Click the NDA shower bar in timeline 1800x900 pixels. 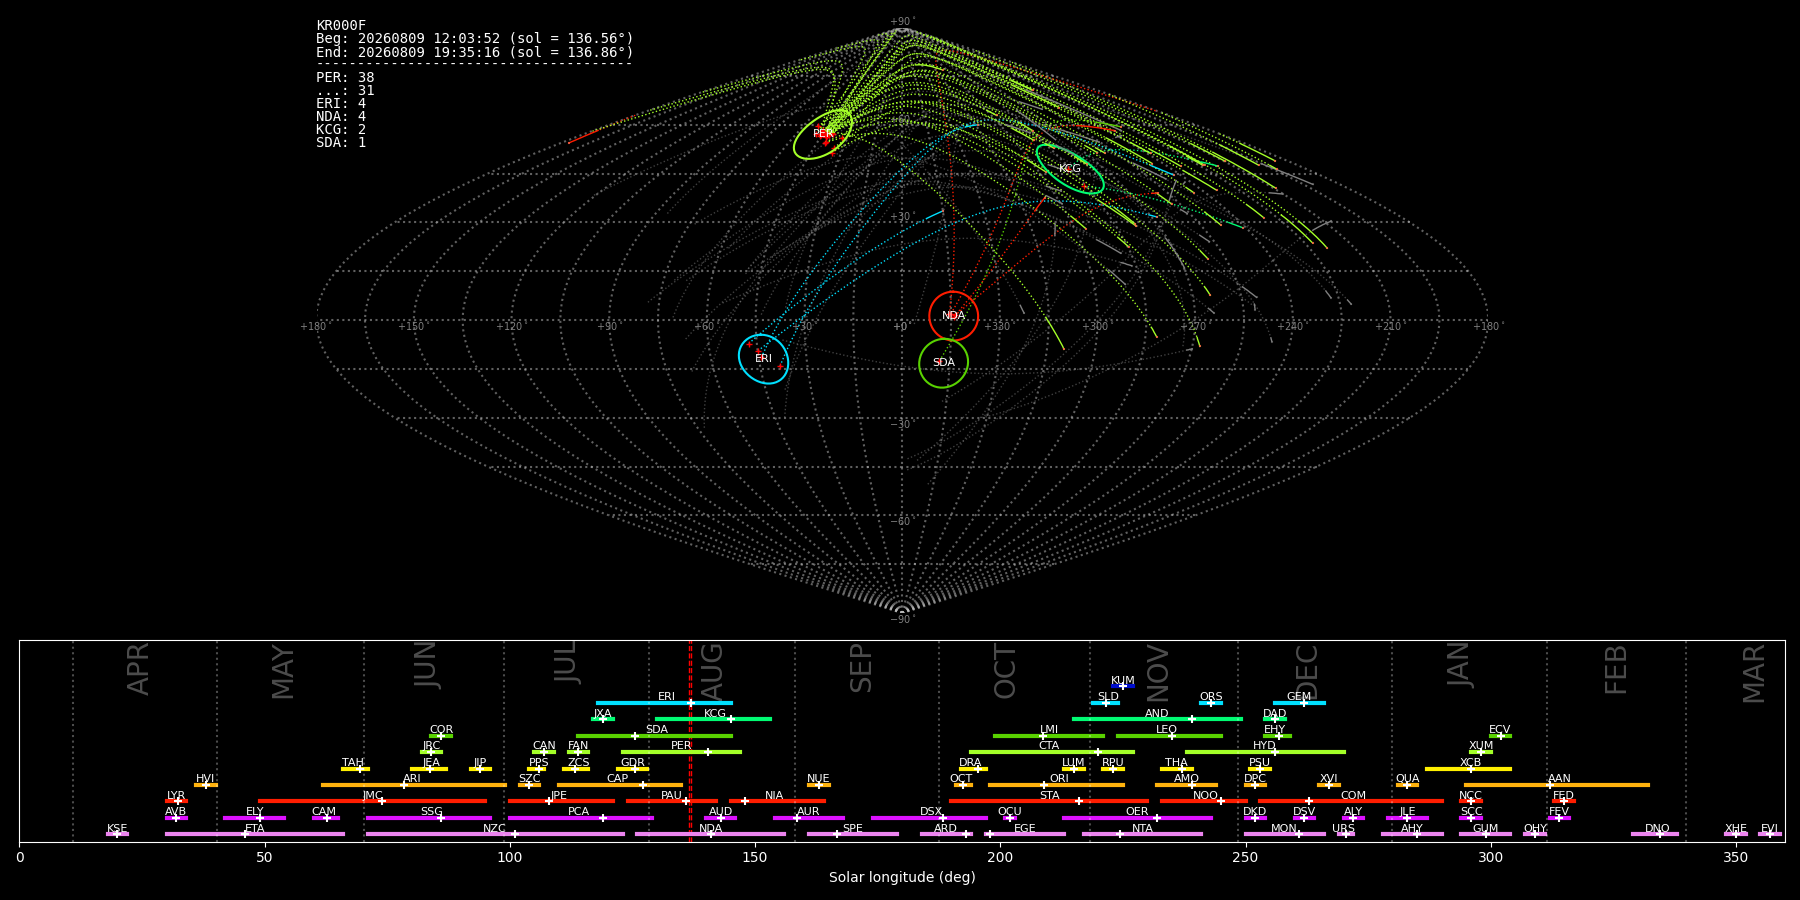(x=710, y=834)
